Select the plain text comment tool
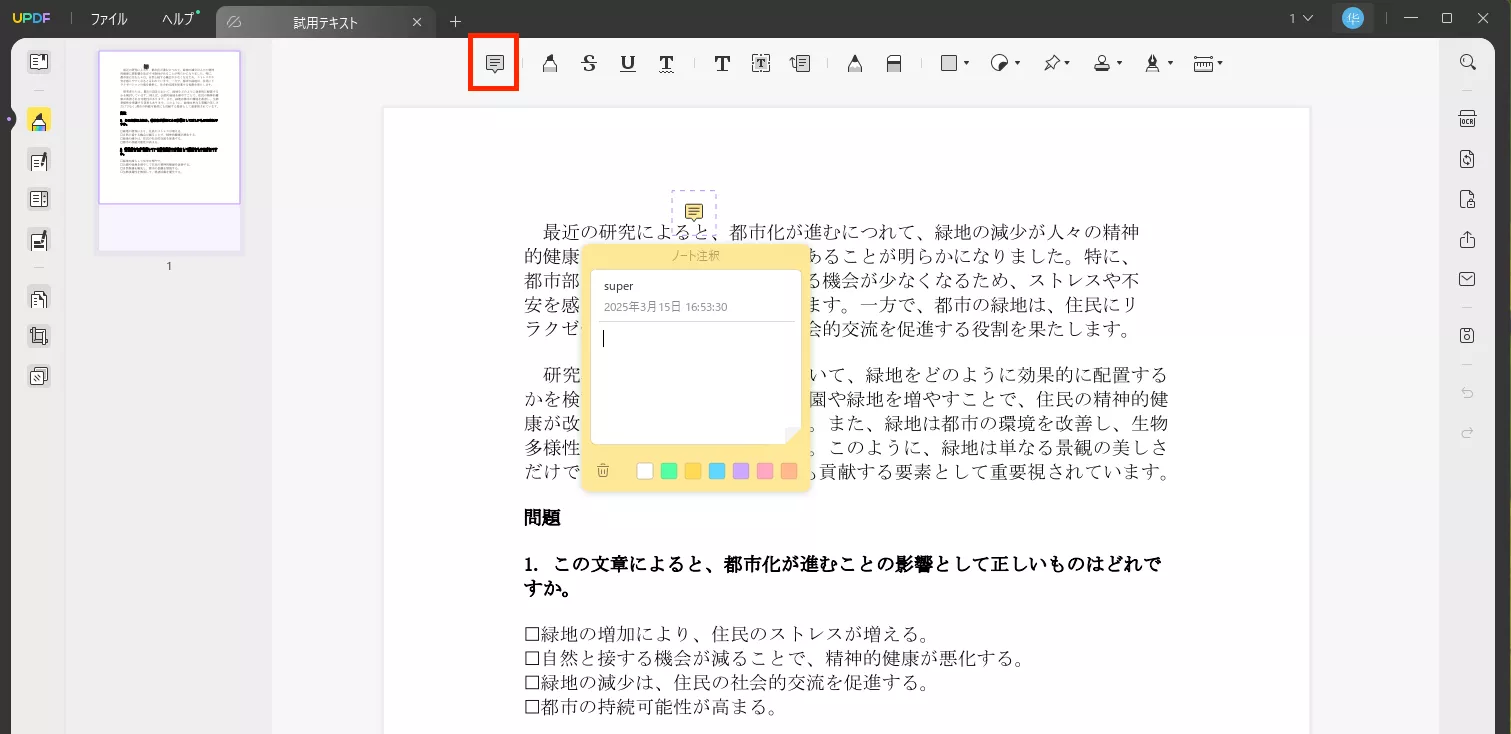Viewport: 1511px width, 734px height. pyautogui.click(x=722, y=63)
